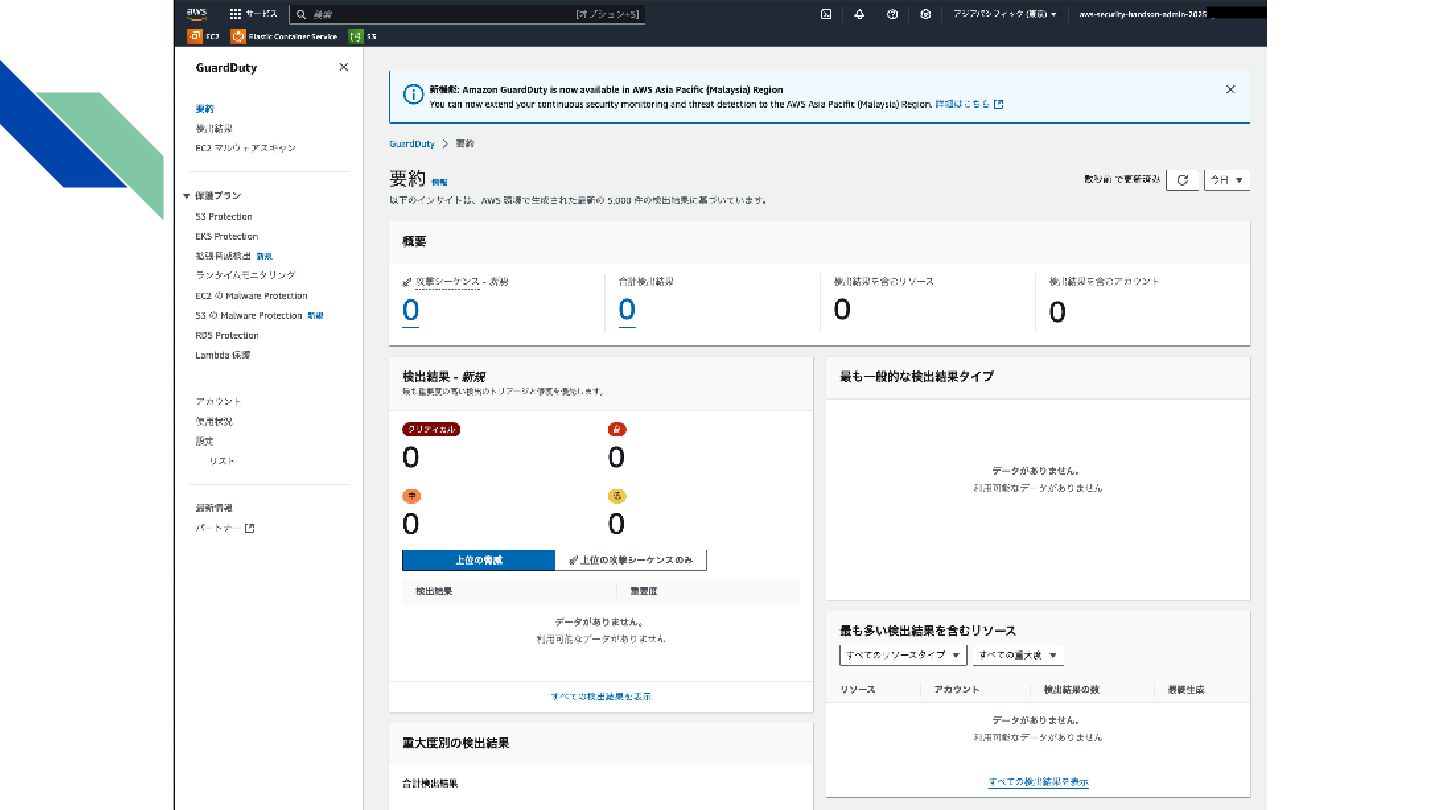Viewport: 1440px width, 810px height.
Task: Open the help question-mark icon
Action: click(x=892, y=14)
